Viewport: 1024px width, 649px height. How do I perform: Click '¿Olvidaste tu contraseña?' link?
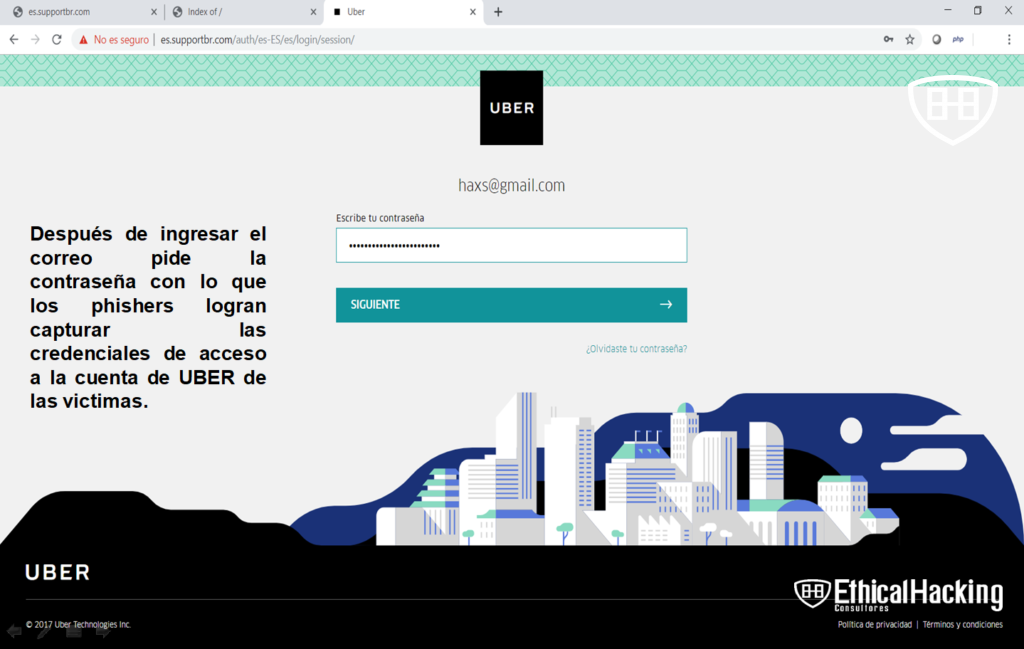click(x=636, y=349)
